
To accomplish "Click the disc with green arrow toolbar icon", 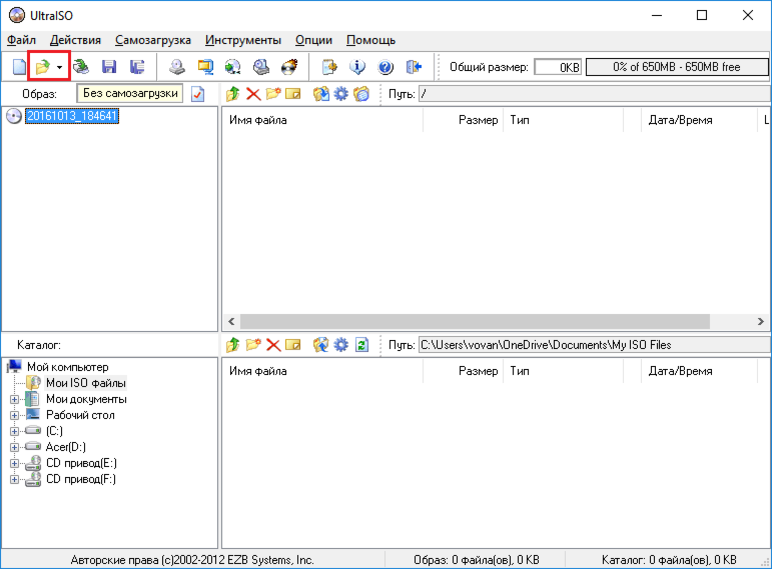I will point(233,67).
